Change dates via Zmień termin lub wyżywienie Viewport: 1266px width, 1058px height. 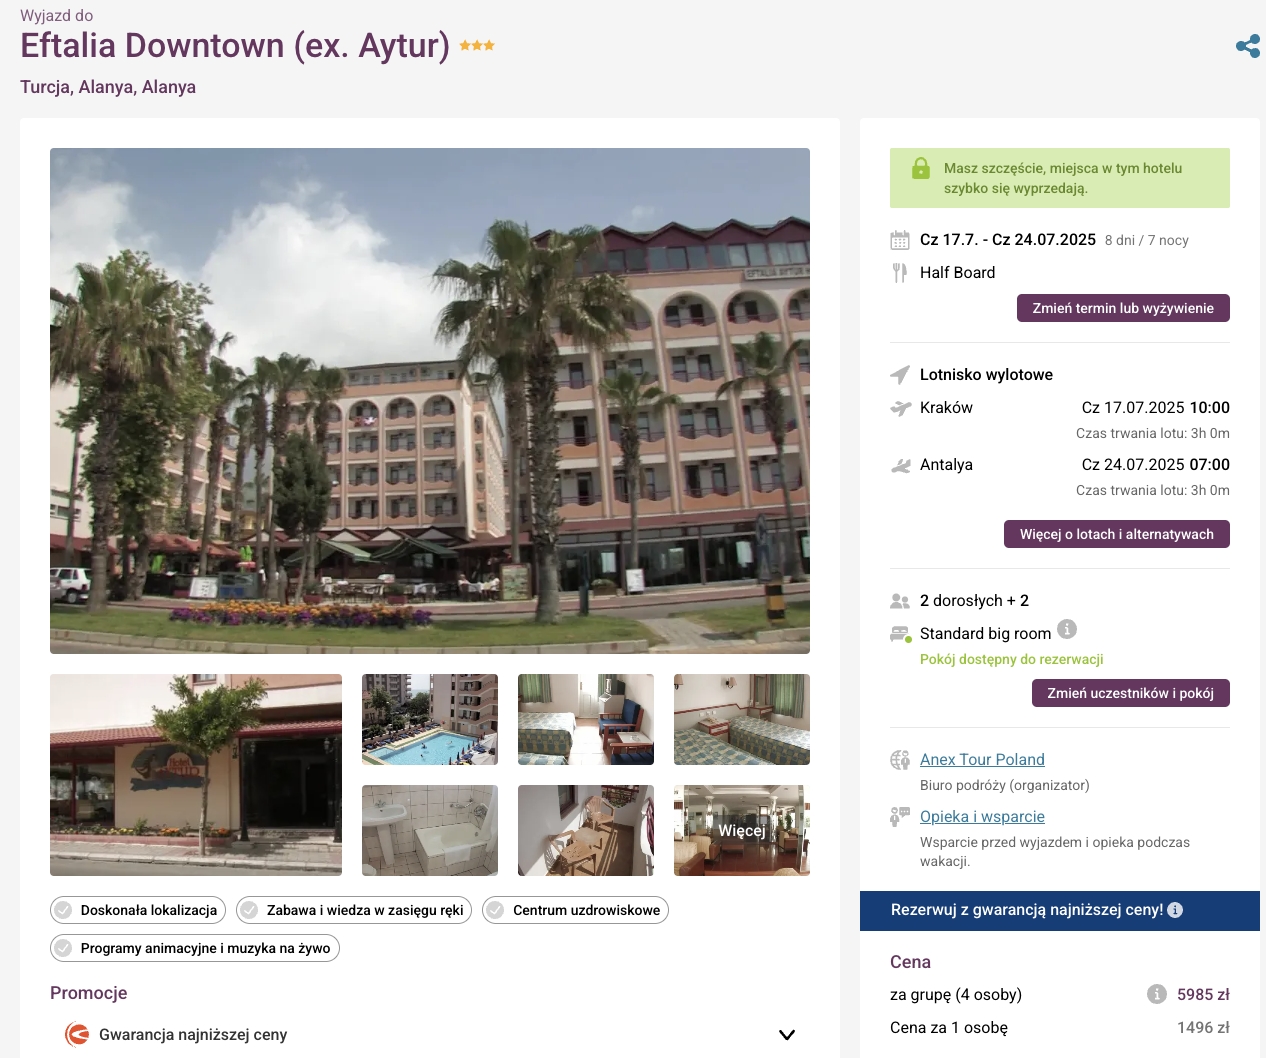1123,308
